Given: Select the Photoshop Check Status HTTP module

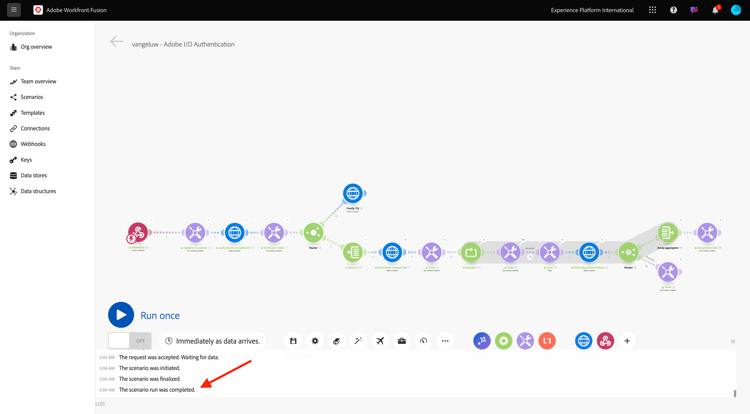Looking at the screenshot, I should click(x=589, y=252).
